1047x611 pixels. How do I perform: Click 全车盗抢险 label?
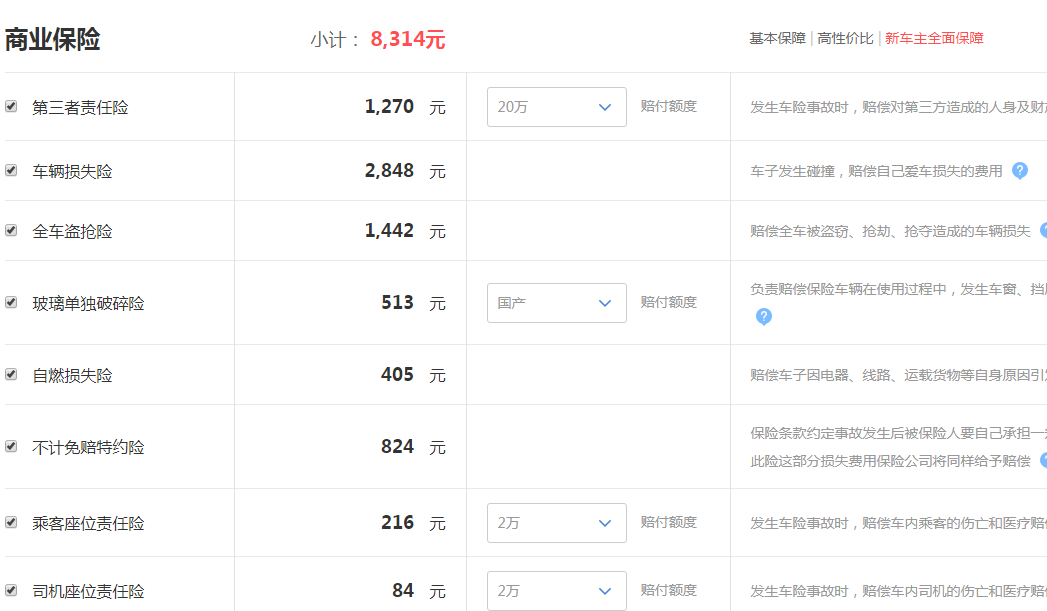(x=72, y=232)
